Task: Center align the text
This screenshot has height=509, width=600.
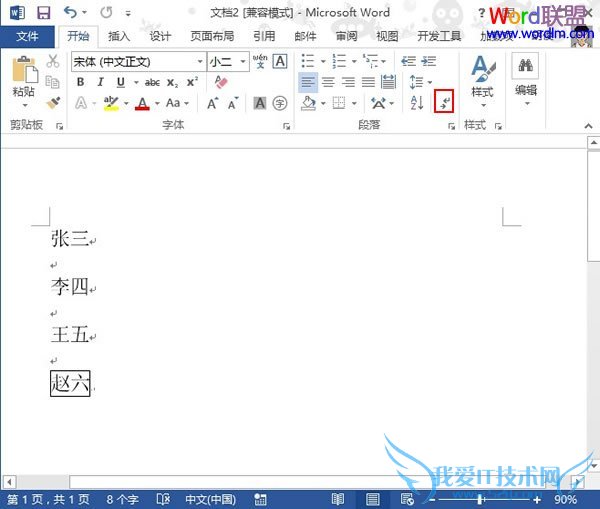Action: (x=328, y=82)
